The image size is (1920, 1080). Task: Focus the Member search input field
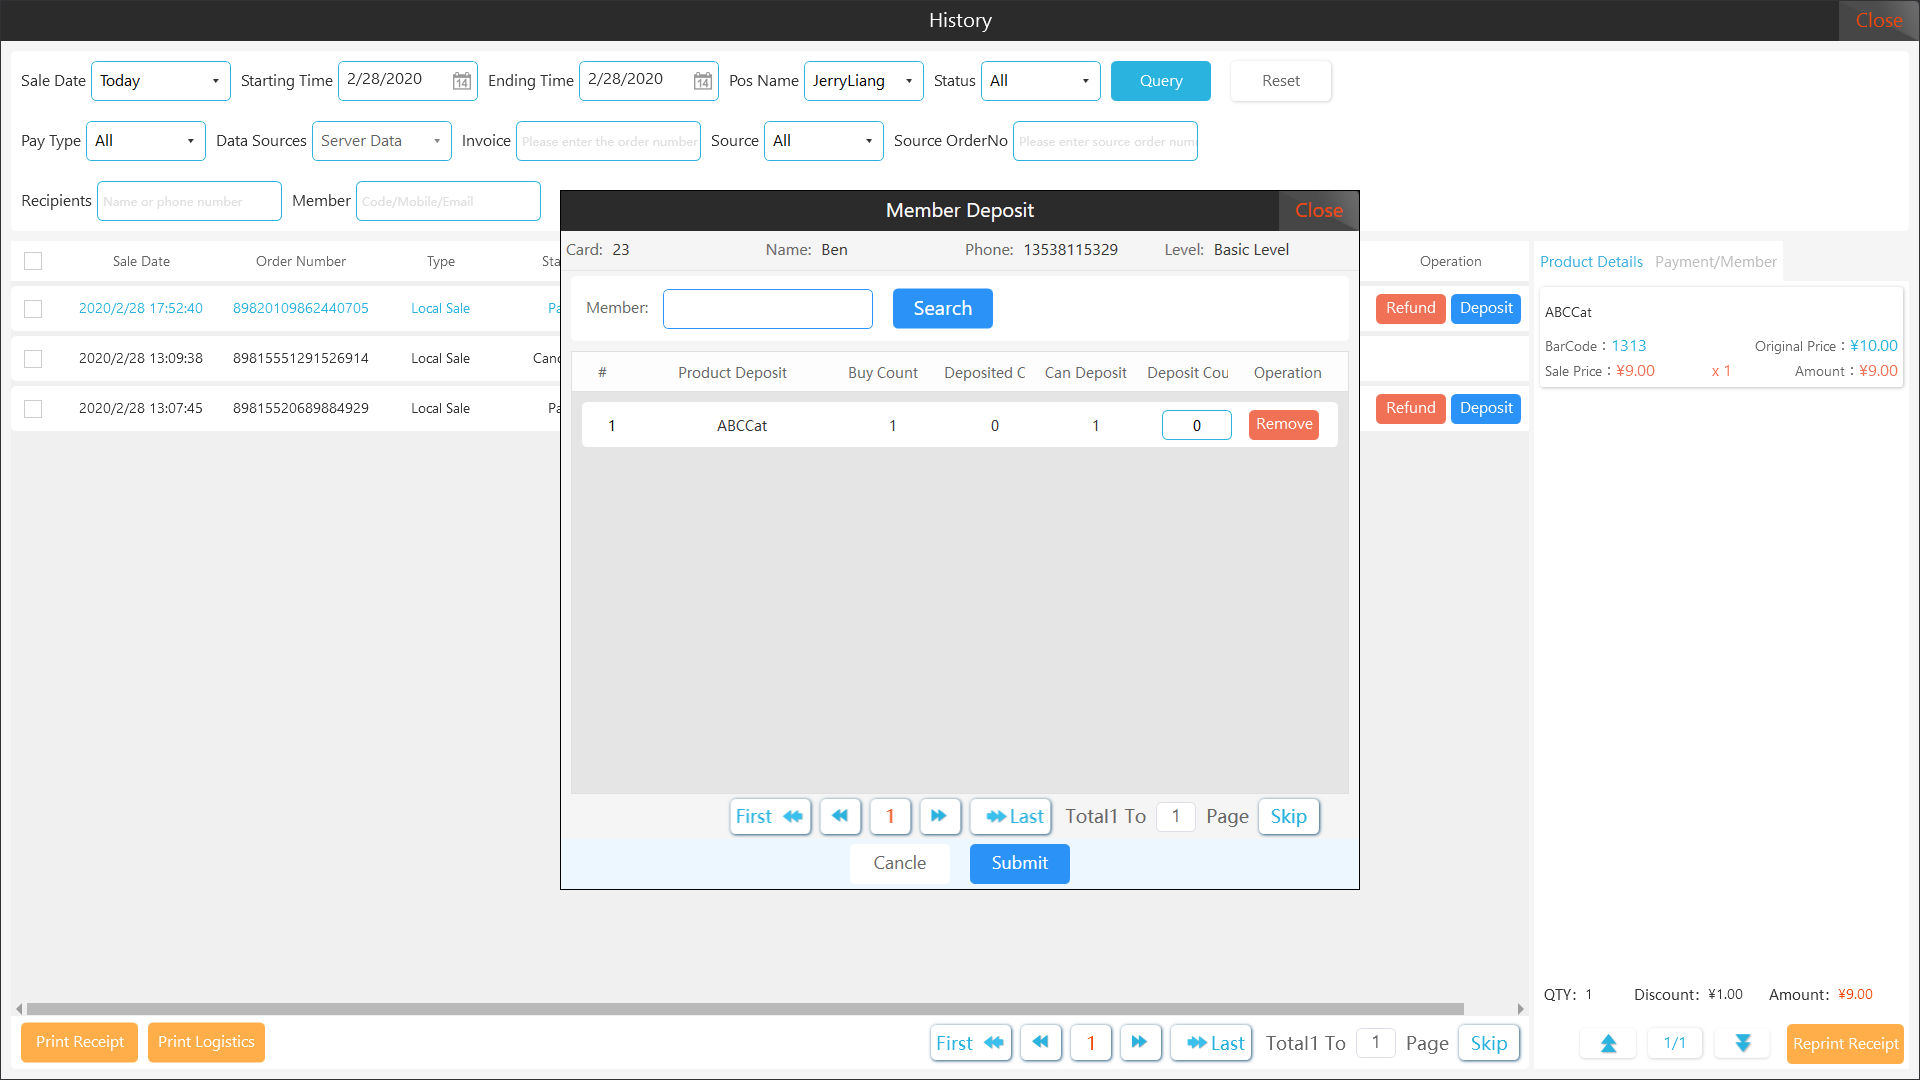pos(767,308)
